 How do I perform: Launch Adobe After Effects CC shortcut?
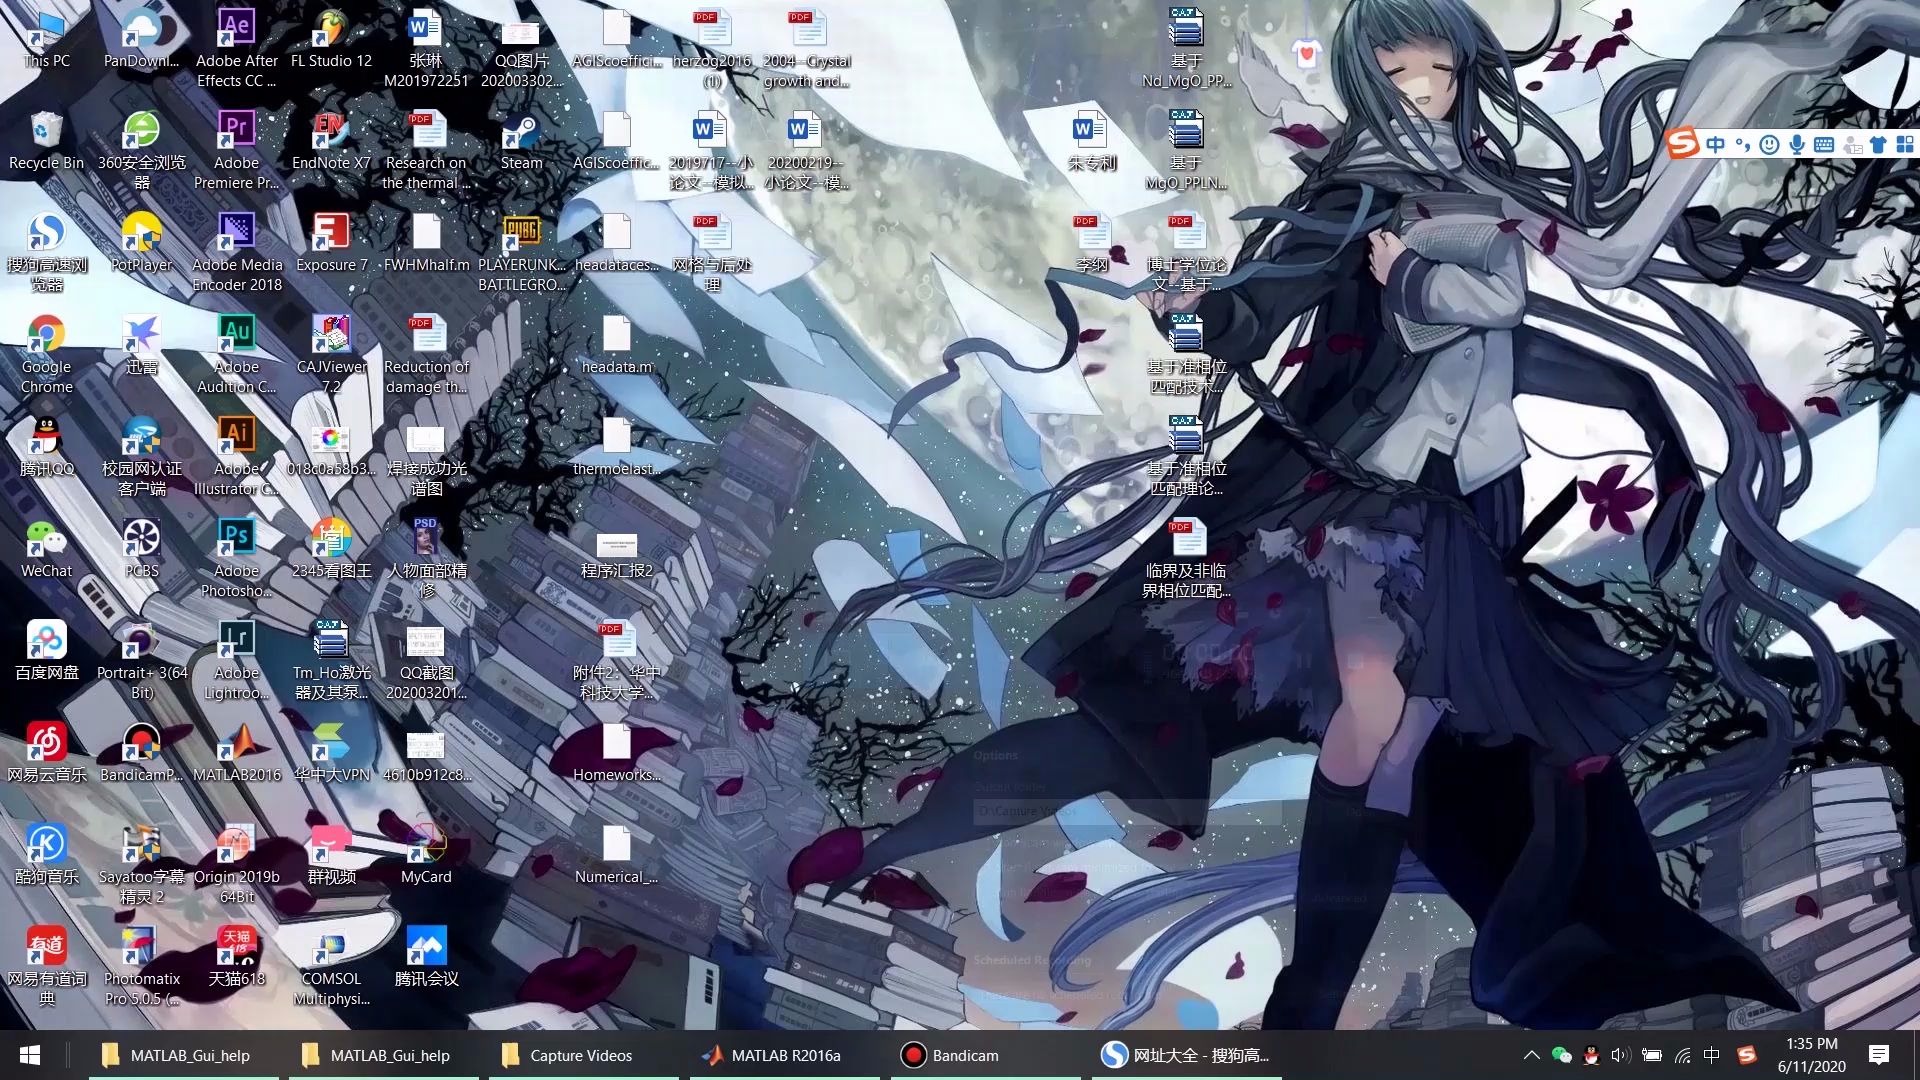236,48
